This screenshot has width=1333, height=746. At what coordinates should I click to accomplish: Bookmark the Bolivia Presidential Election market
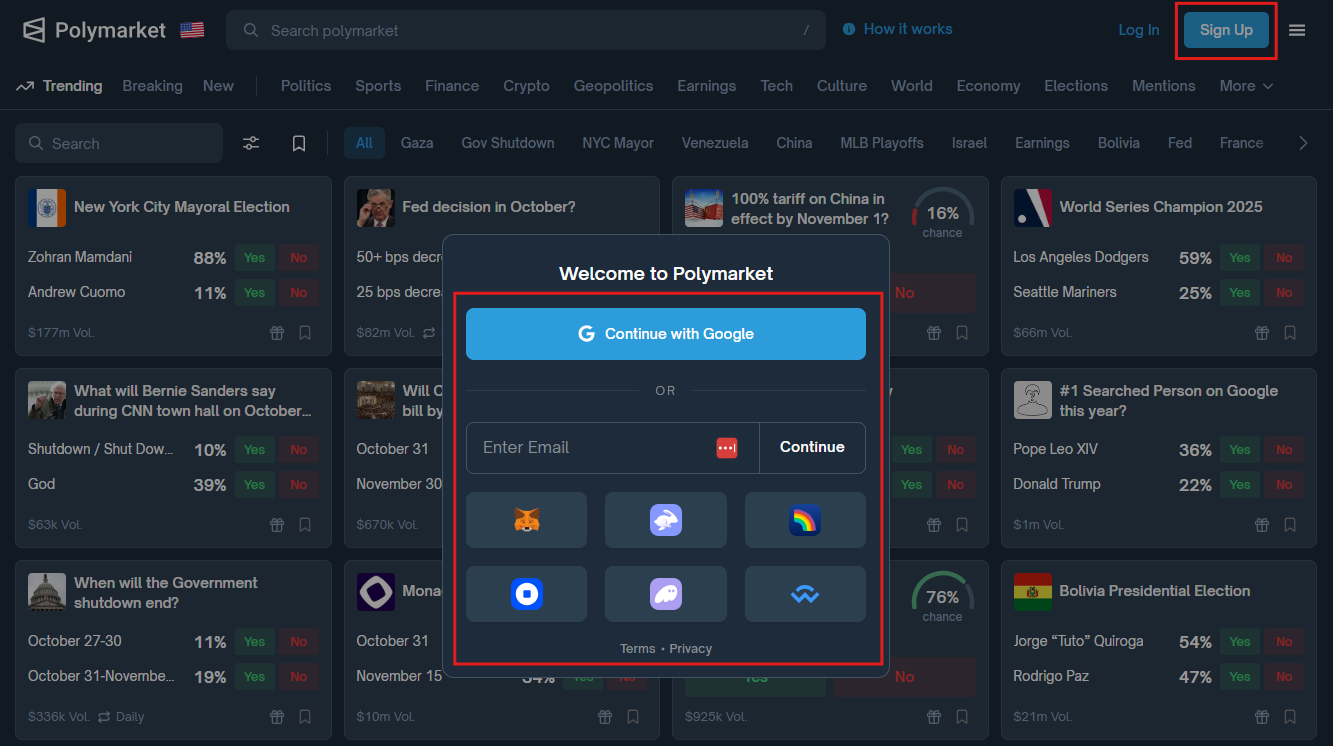tap(1290, 717)
